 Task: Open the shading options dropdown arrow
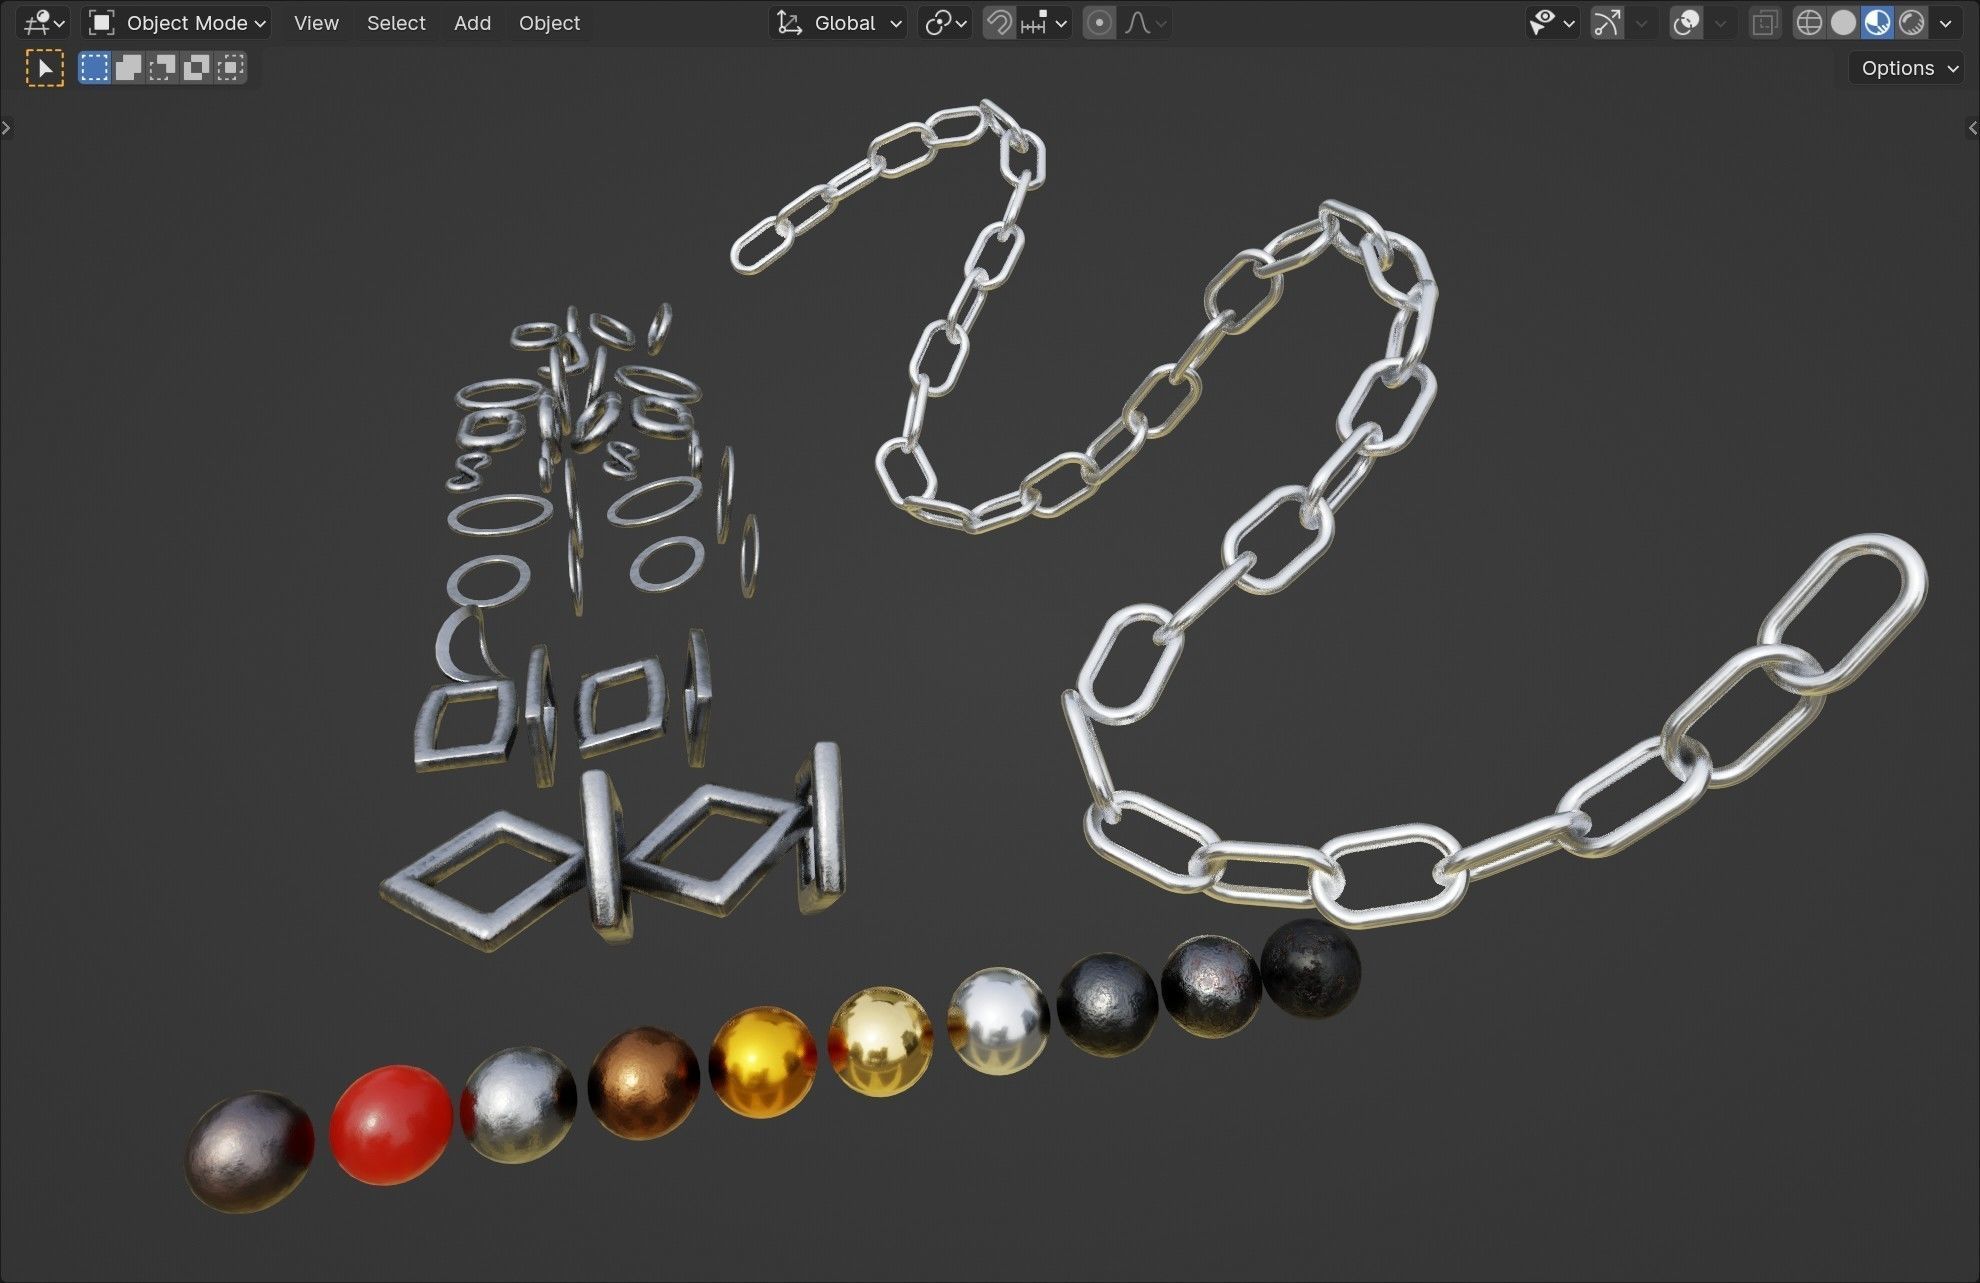pyautogui.click(x=1945, y=22)
